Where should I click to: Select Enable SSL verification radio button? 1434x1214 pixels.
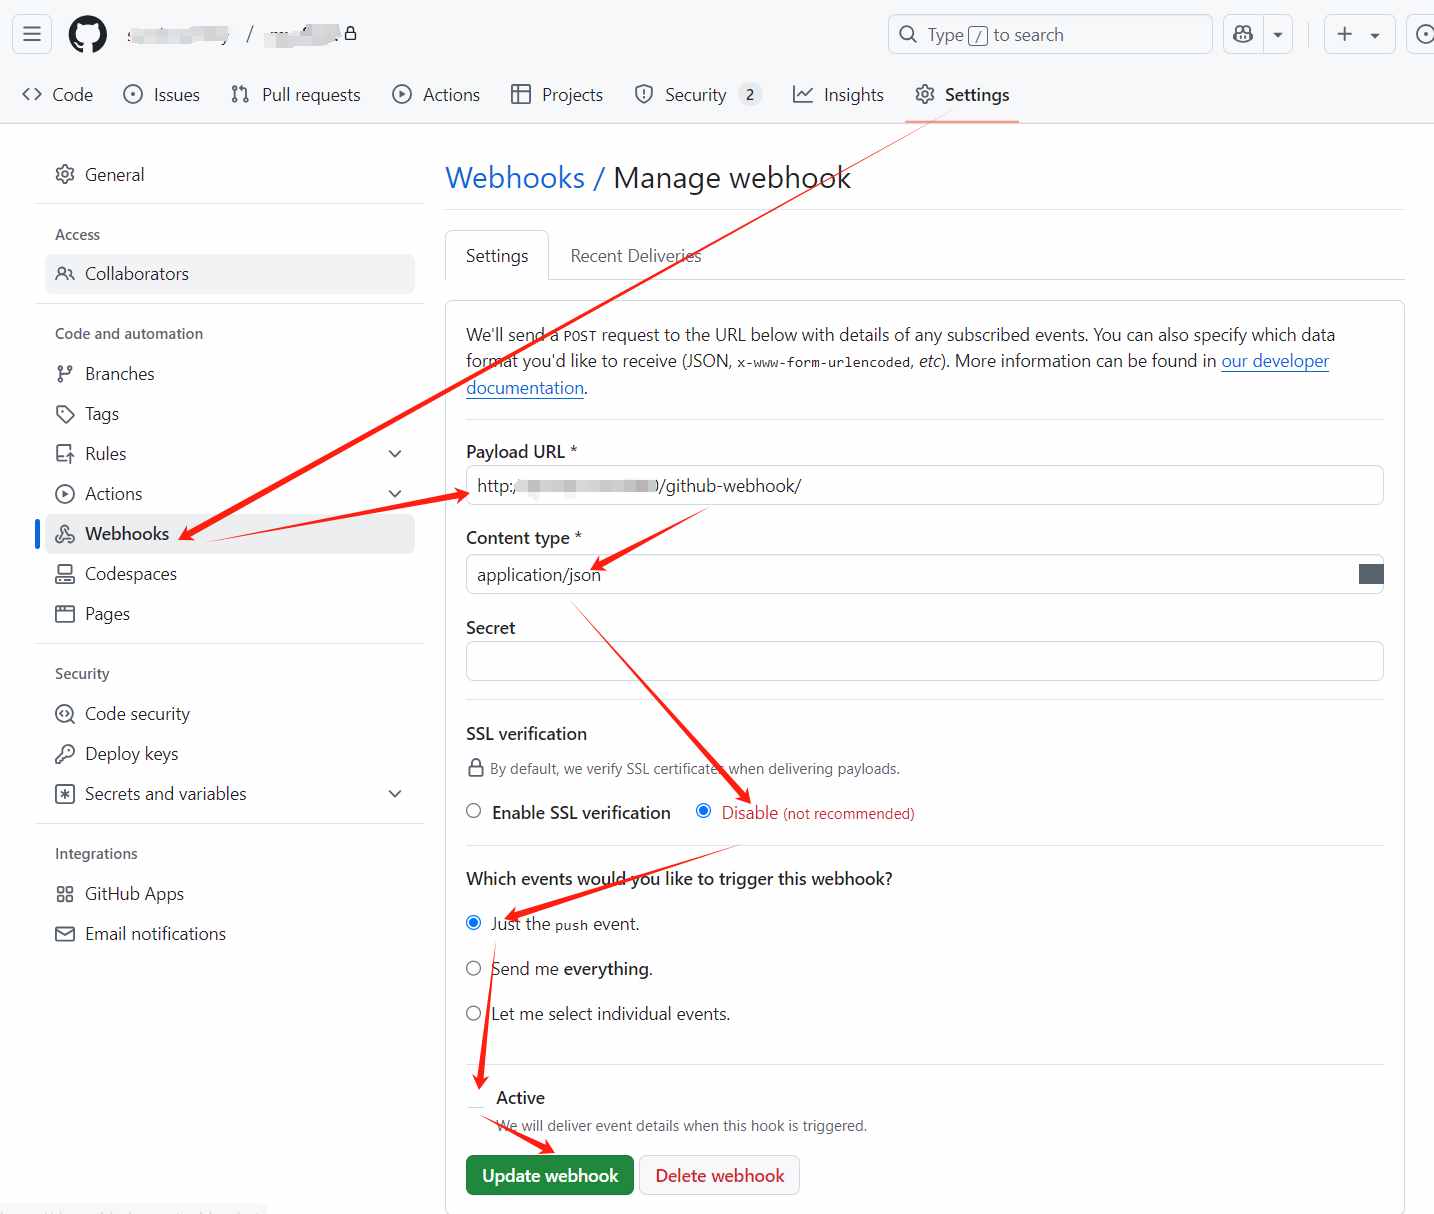click(x=474, y=811)
